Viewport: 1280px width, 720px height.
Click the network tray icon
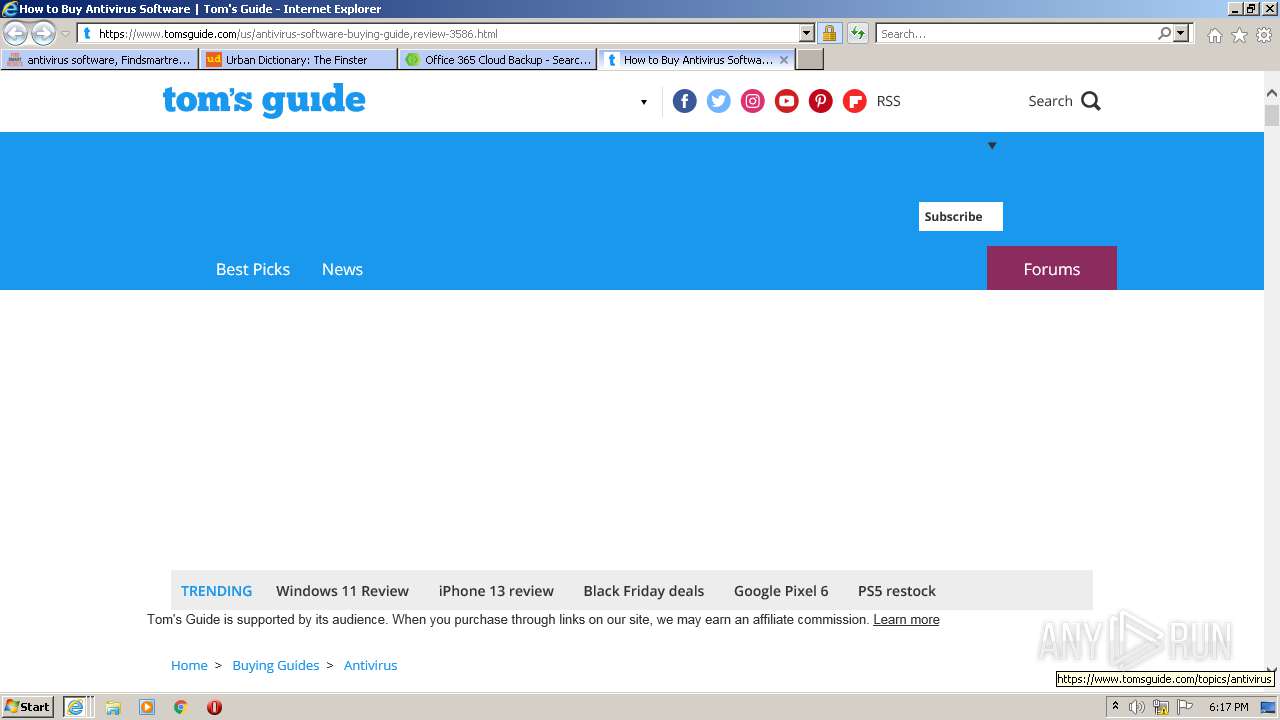pyautogui.click(x=1161, y=707)
